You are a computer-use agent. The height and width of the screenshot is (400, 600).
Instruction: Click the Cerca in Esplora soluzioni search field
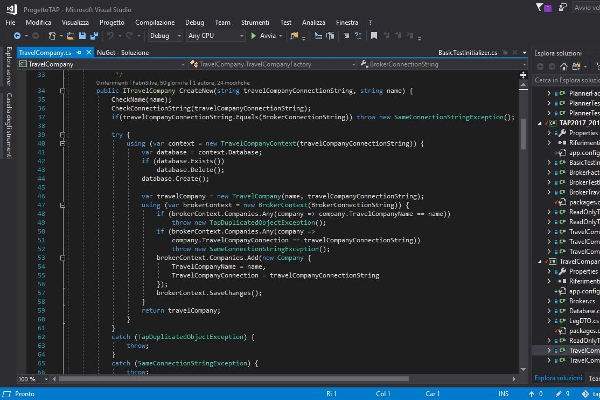pos(567,80)
